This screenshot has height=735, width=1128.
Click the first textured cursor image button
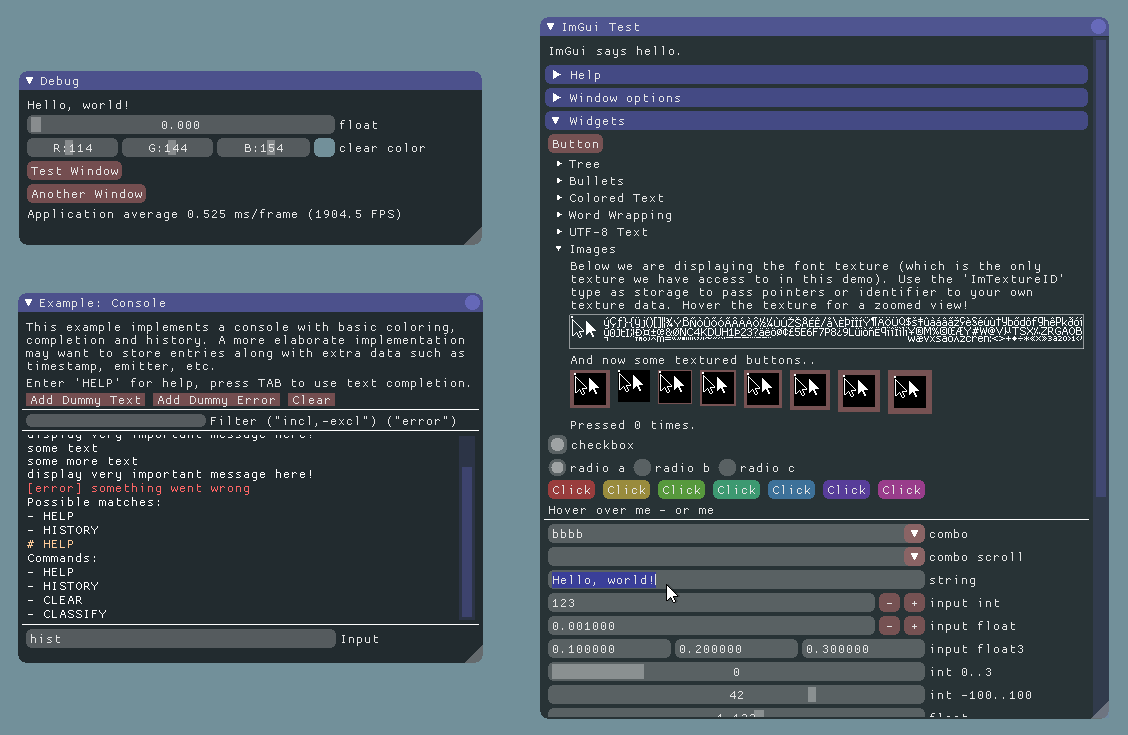click(x=589, y=388)
